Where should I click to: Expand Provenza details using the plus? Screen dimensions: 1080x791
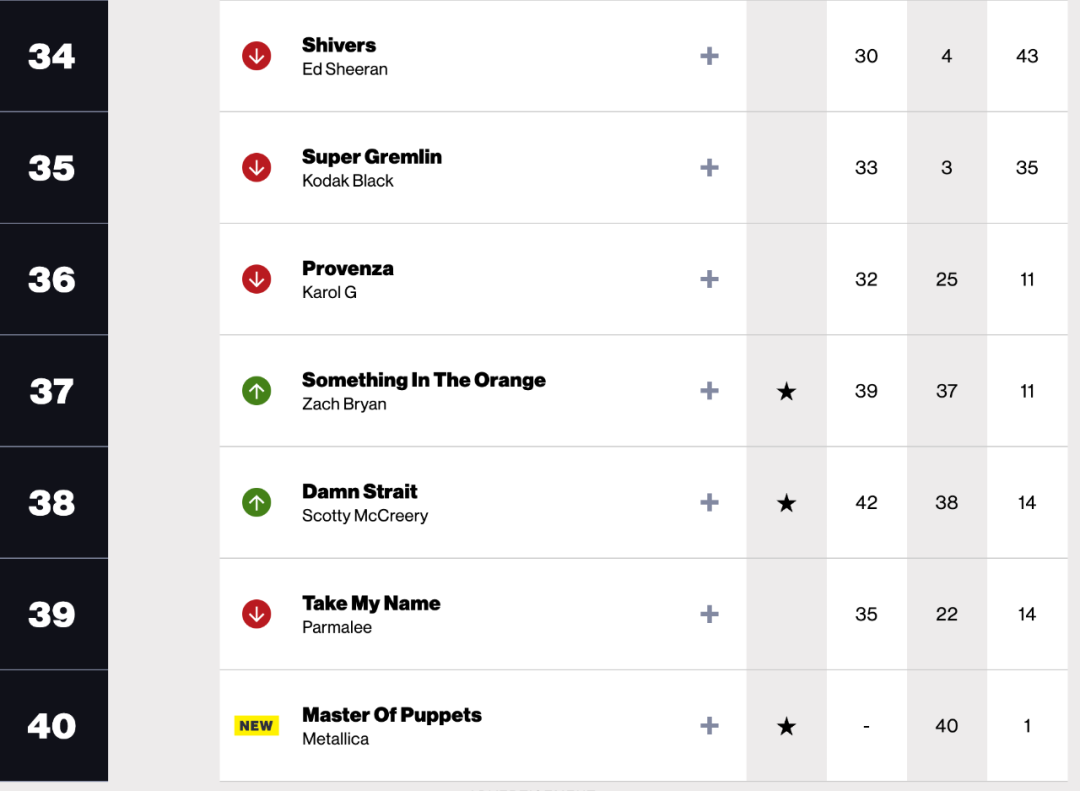click(x=709, y=279)
